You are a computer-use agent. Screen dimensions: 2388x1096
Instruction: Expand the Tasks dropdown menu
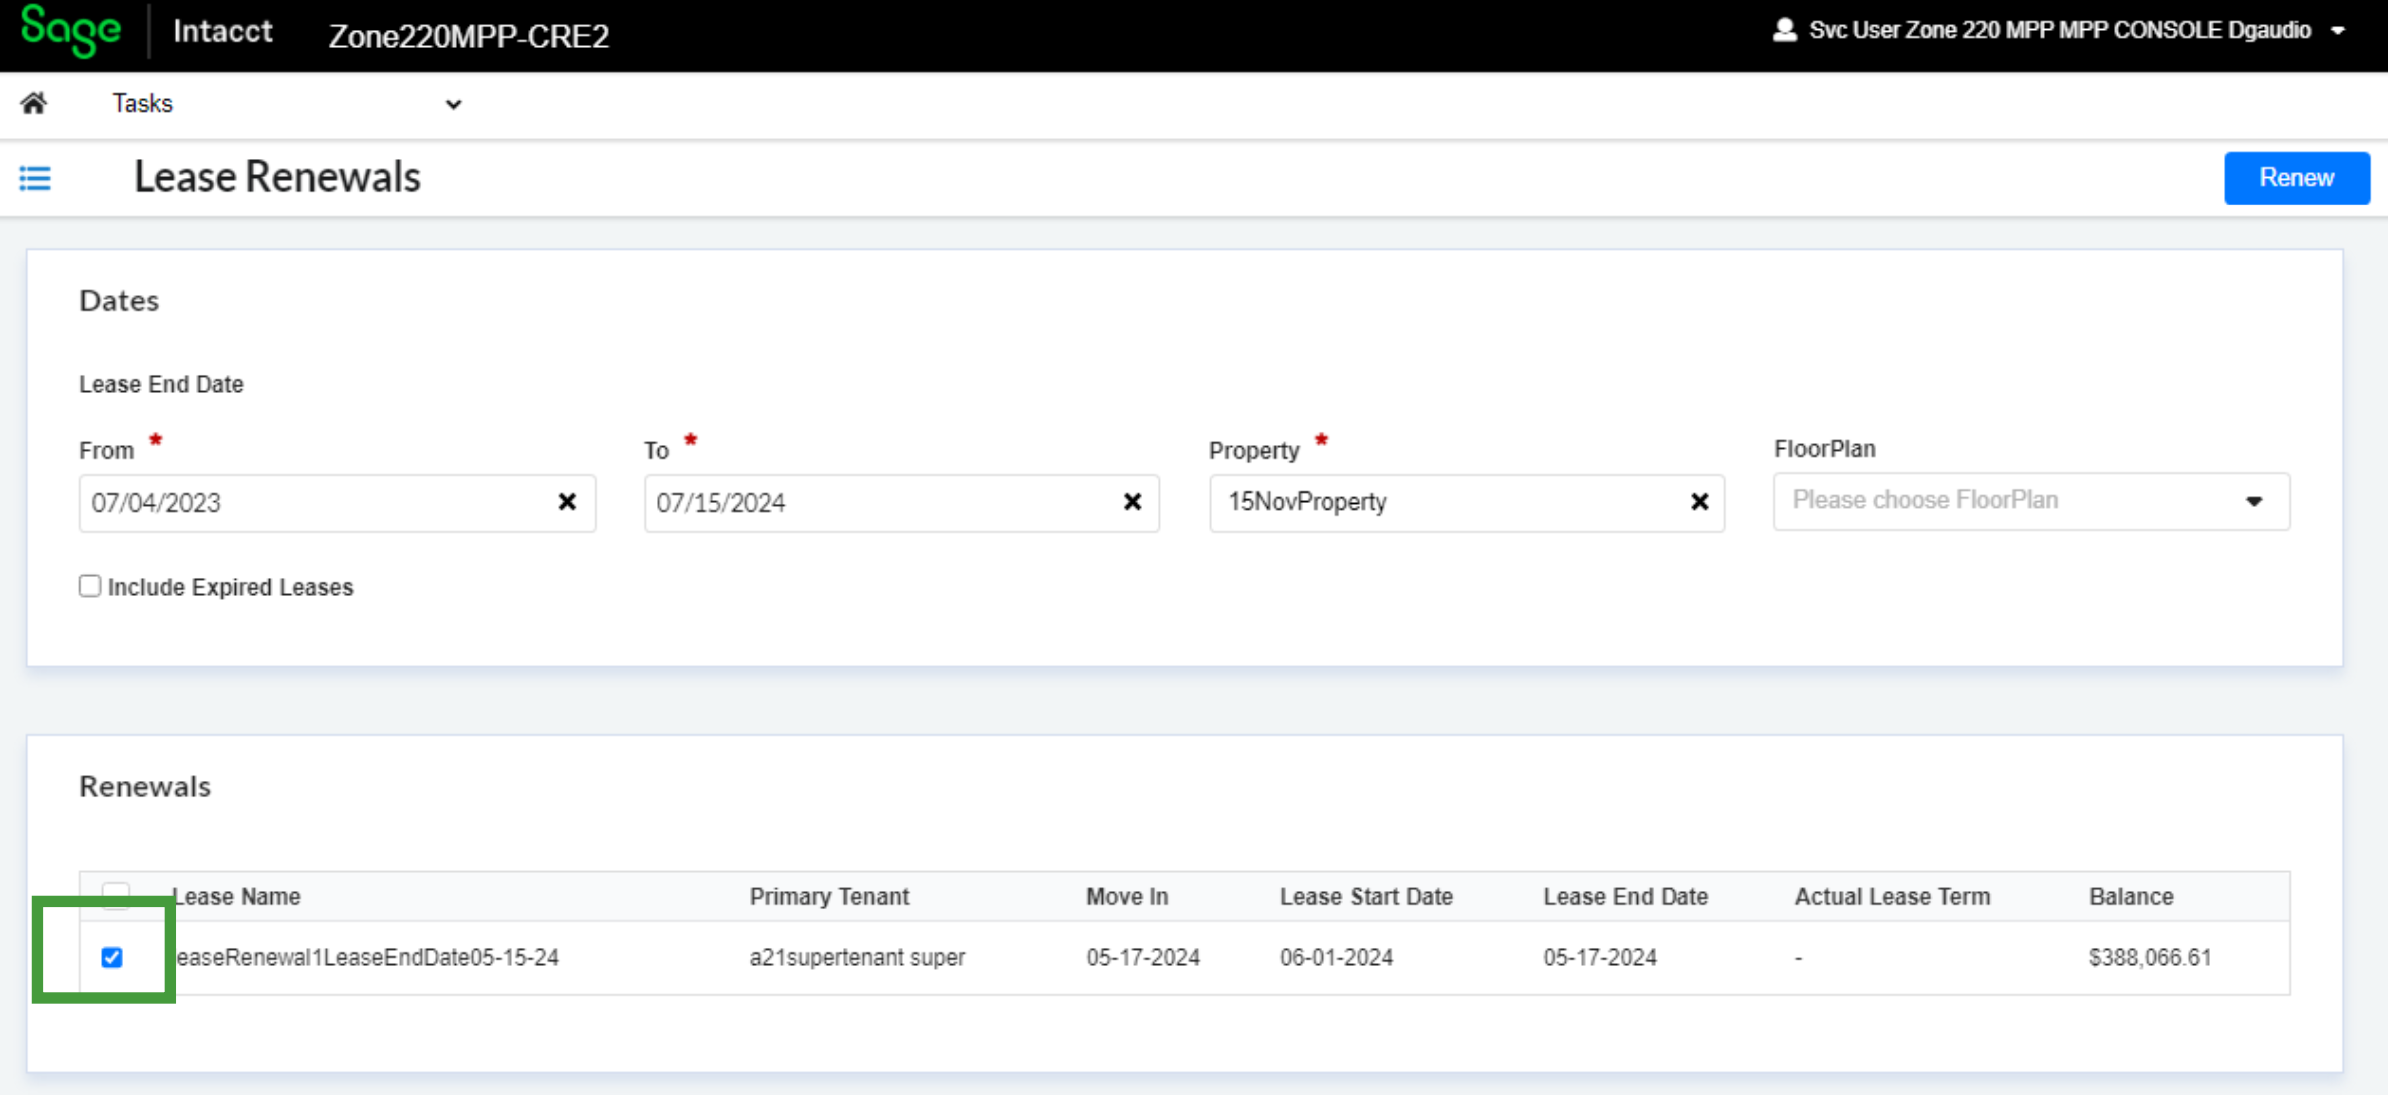coord(453,104)
